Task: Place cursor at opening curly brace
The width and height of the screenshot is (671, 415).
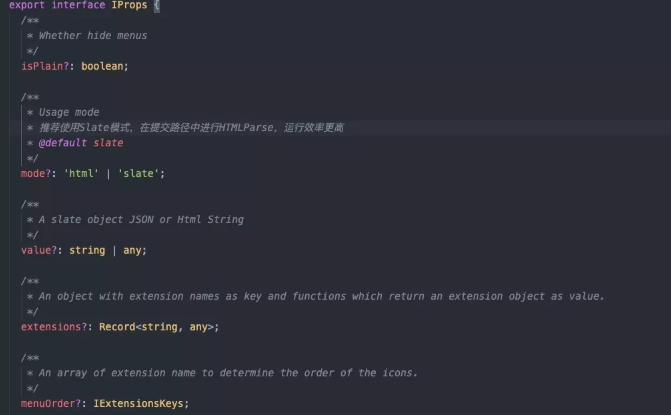Action: [157, 5]
